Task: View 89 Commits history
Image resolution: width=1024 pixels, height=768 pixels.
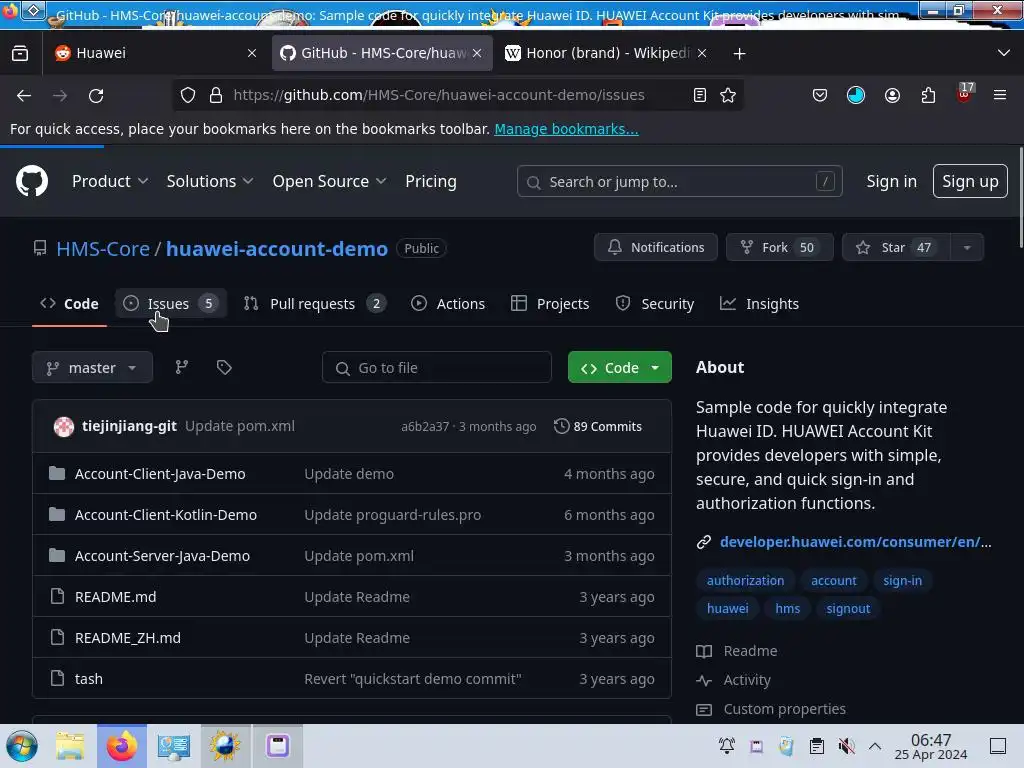Action: [598, 426]
